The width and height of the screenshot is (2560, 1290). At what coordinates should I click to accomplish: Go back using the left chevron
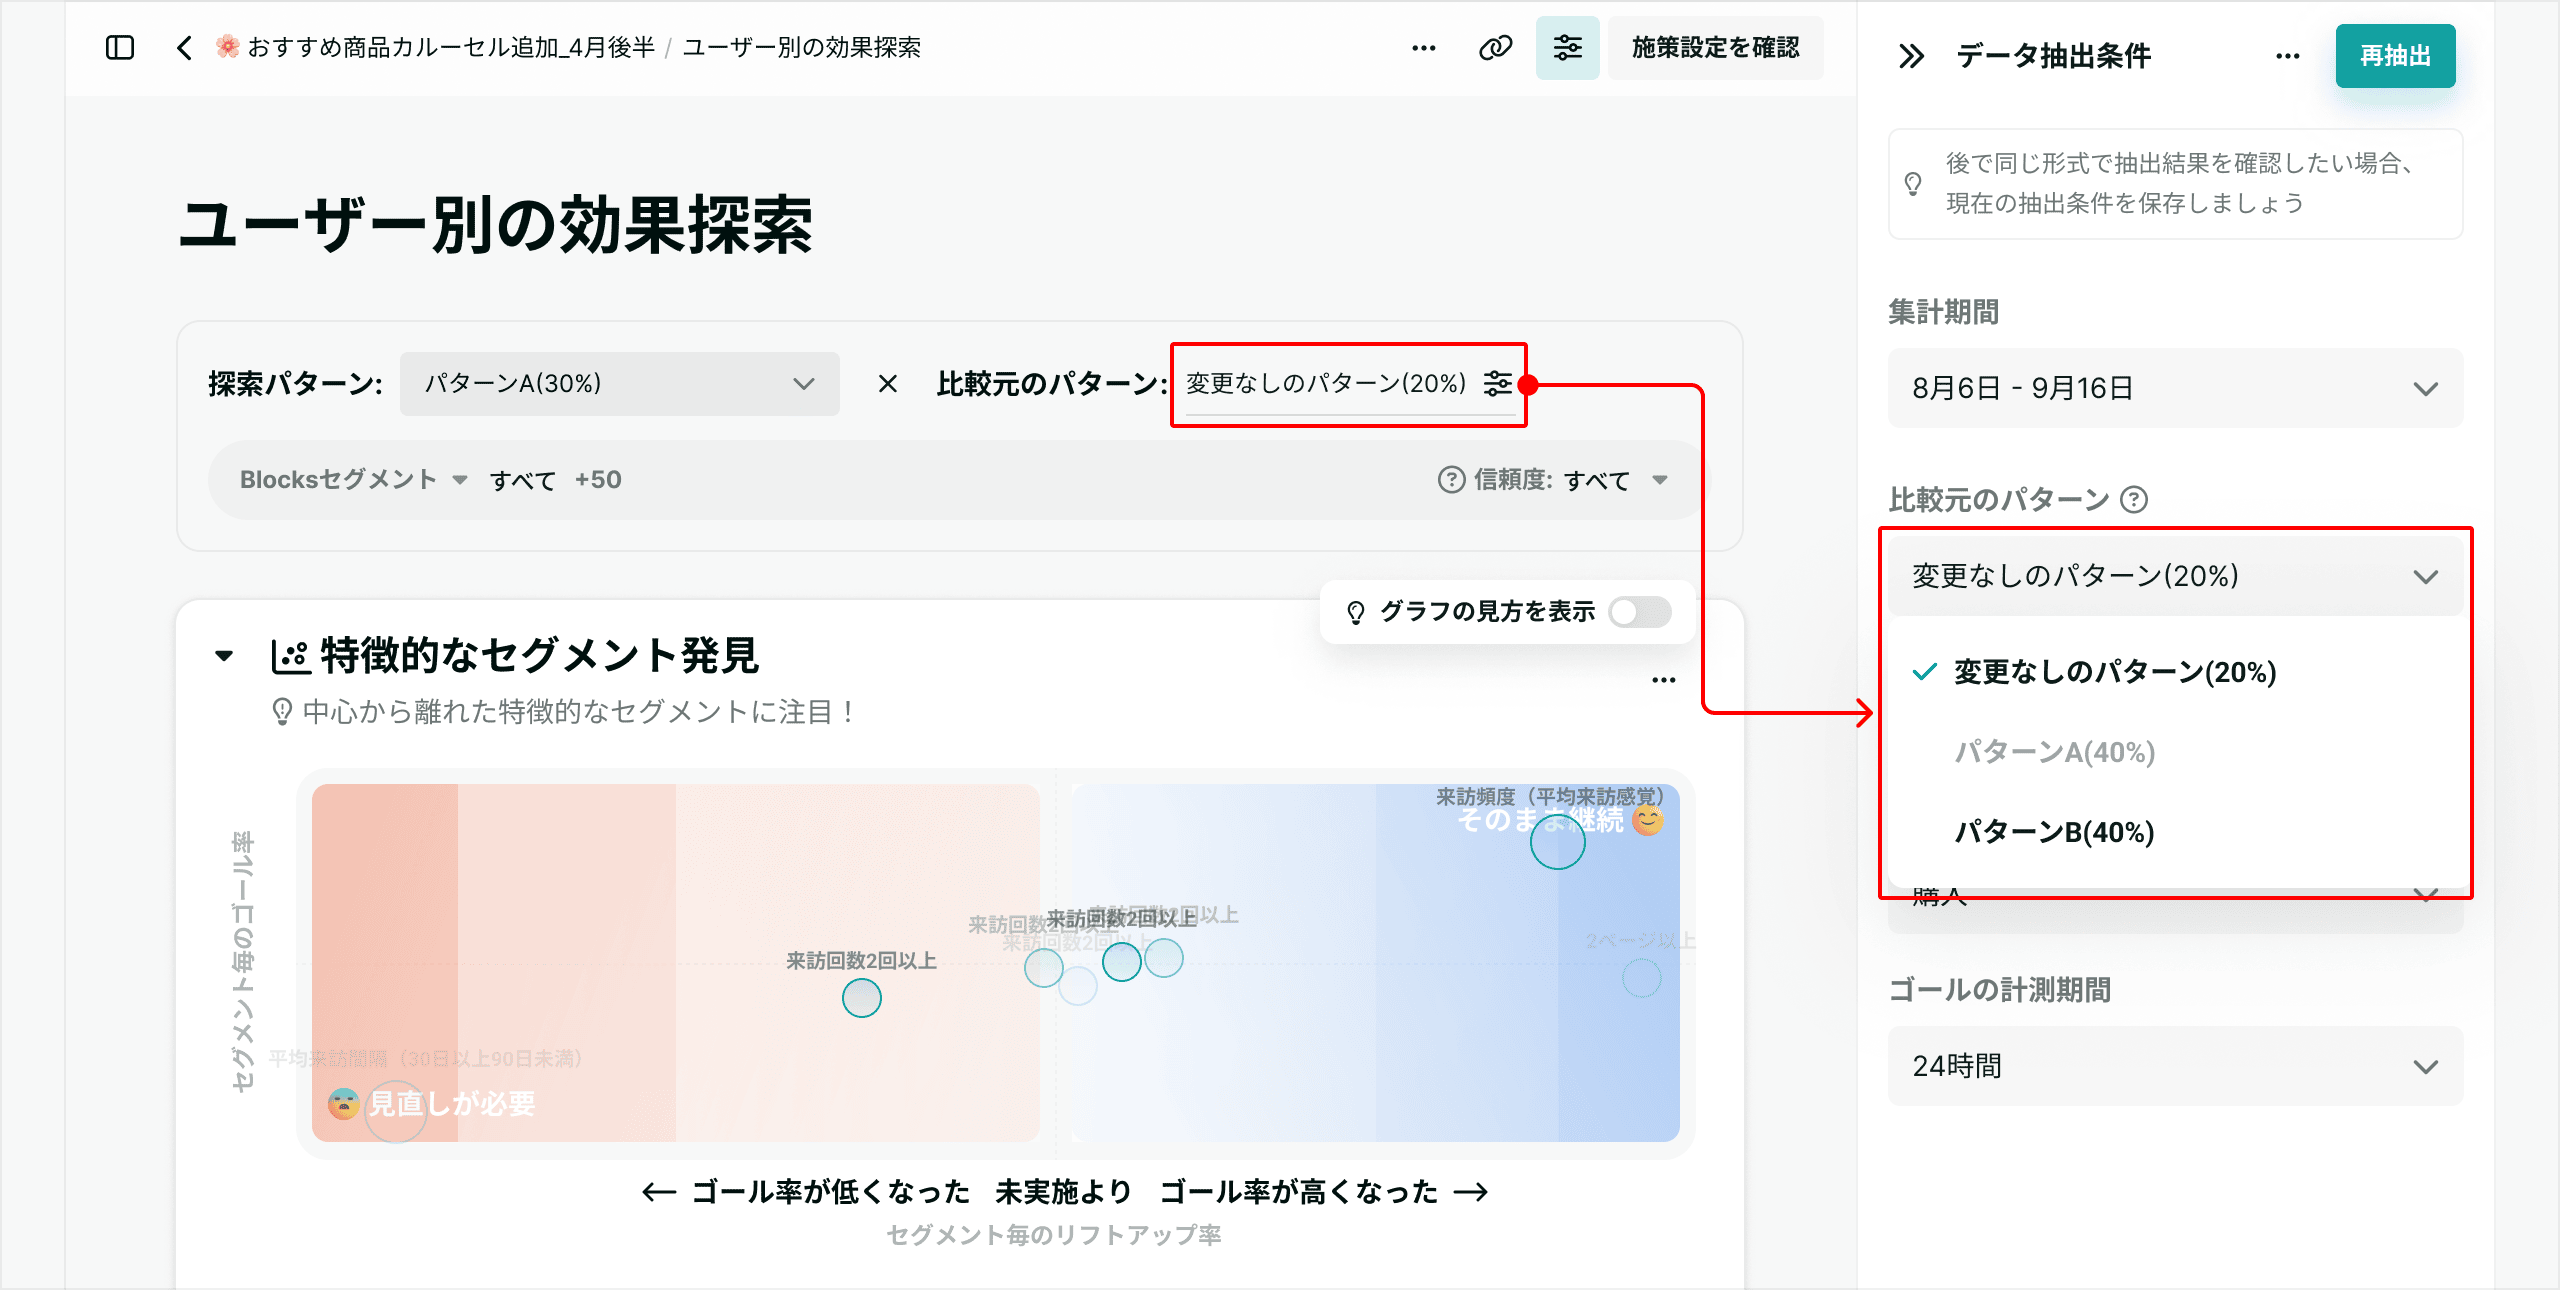pos(184,47)
